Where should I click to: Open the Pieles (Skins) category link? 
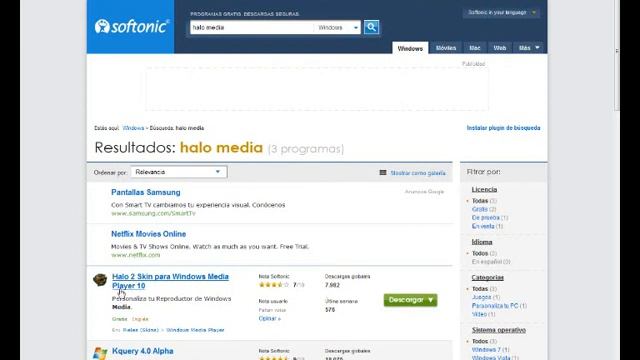coord(140,330)
